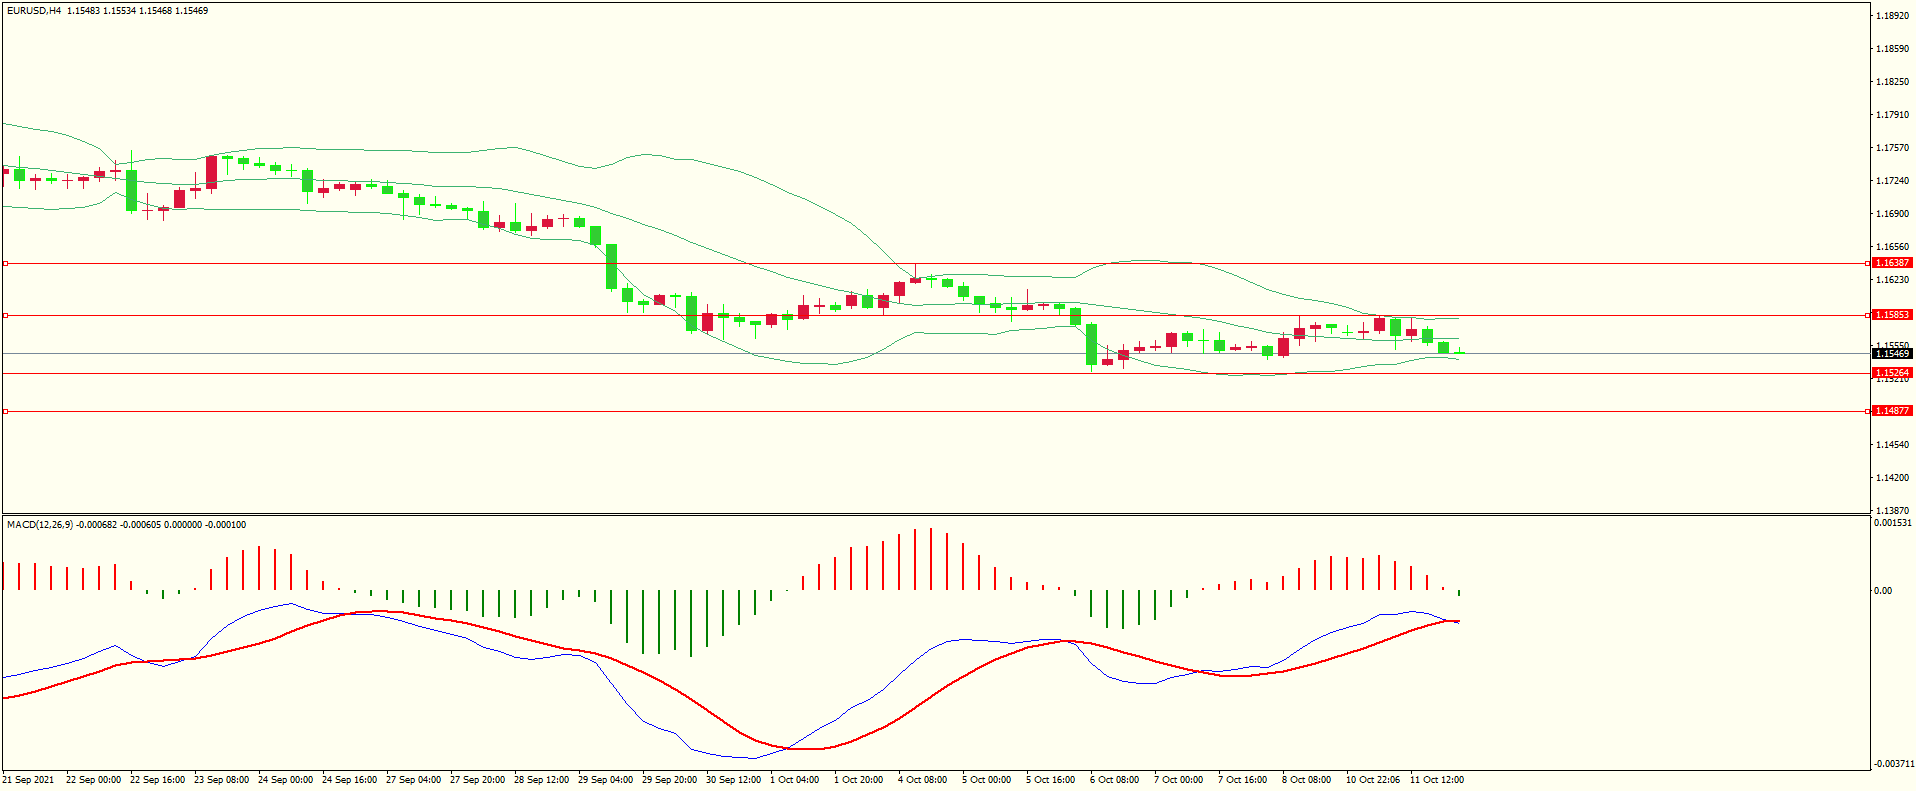
Task: Click the 29 Sep 04:00 time axis label
Action: [x=605, y=780]
